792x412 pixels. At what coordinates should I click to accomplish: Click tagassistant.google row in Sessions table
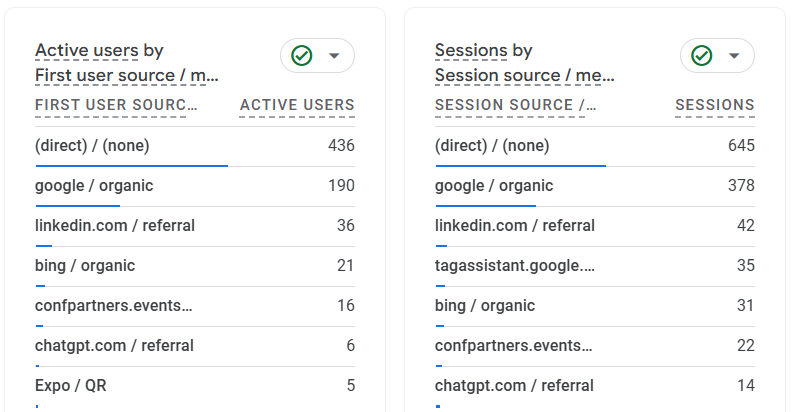[x=515, y=266]
